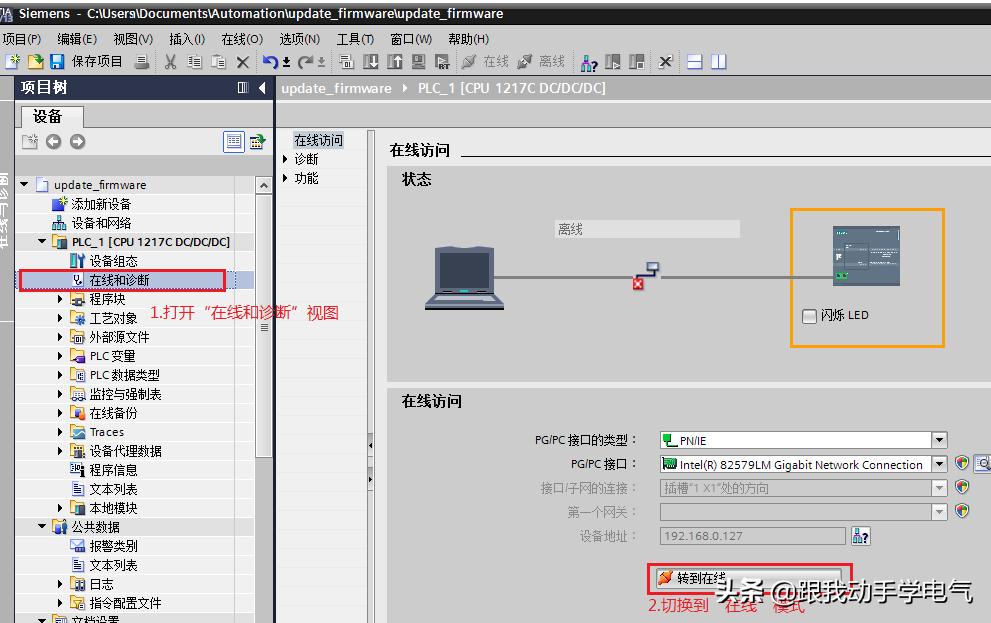
Task: Navigate forward in project tree
Action: point(77,142)
